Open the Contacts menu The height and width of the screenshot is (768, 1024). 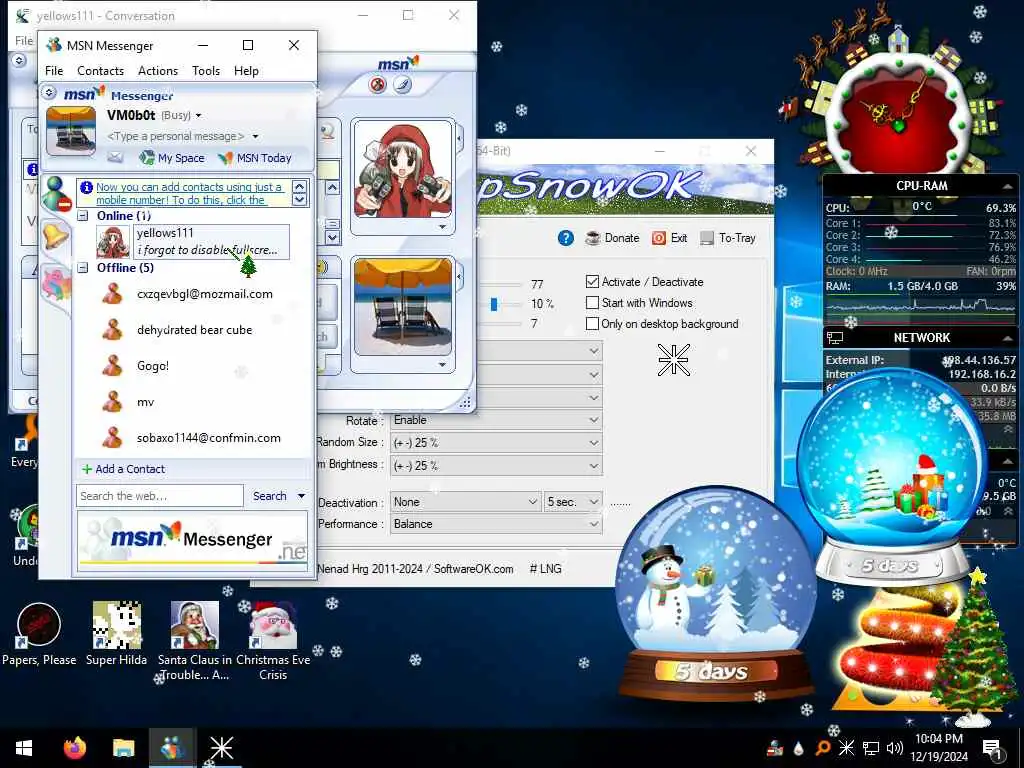point(101,71)
